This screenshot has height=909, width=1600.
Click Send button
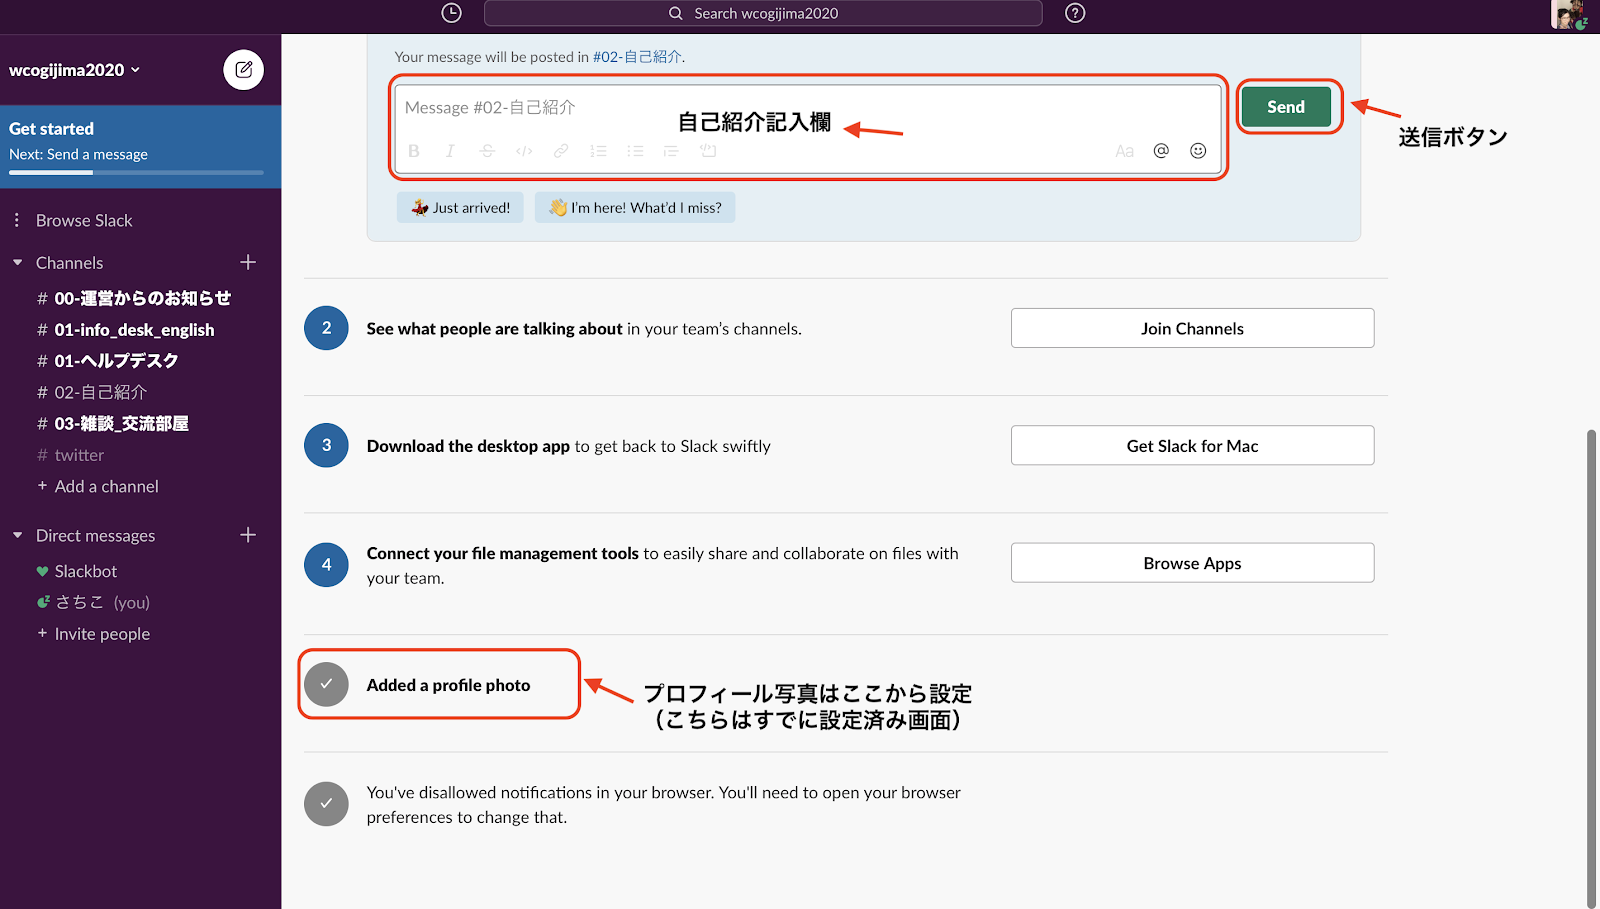[1286, 107]
